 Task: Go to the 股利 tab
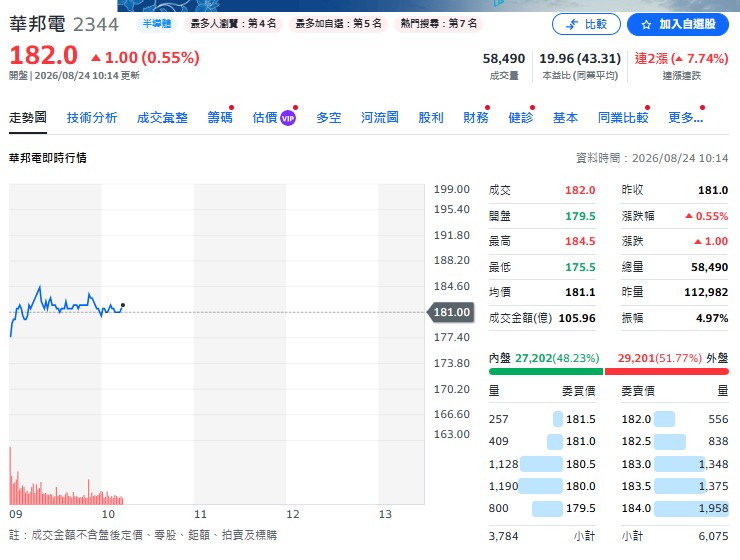(431, 117)
